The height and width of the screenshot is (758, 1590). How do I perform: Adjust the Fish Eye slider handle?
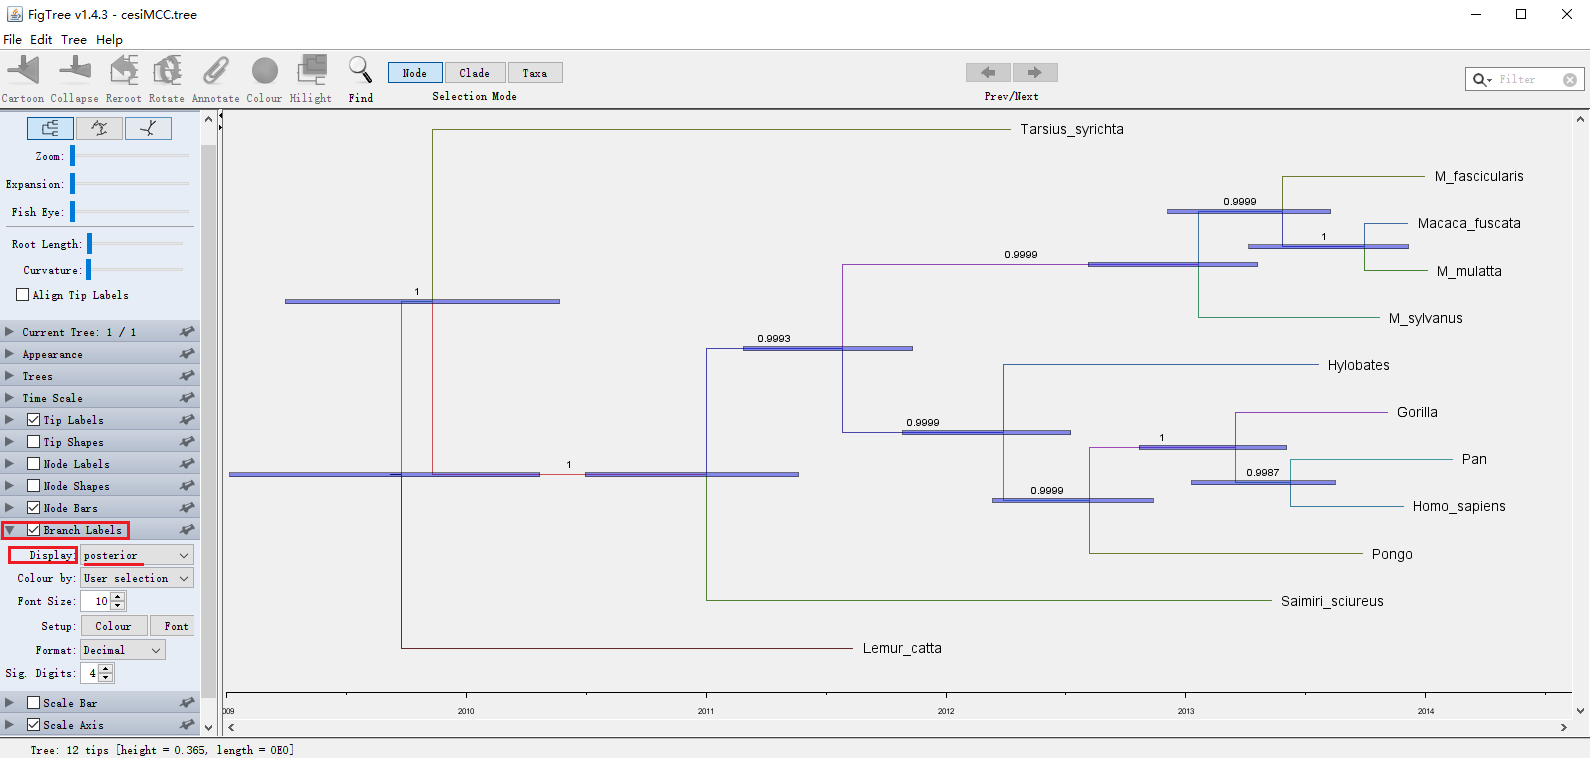(72, 212)
